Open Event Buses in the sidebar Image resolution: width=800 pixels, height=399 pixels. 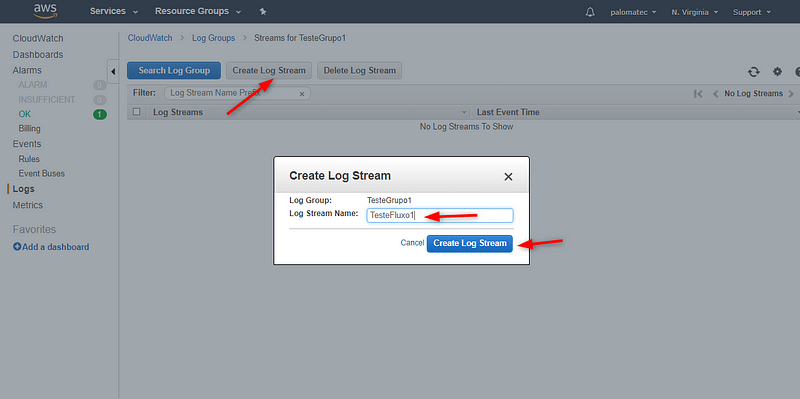(x=42, y=173)
